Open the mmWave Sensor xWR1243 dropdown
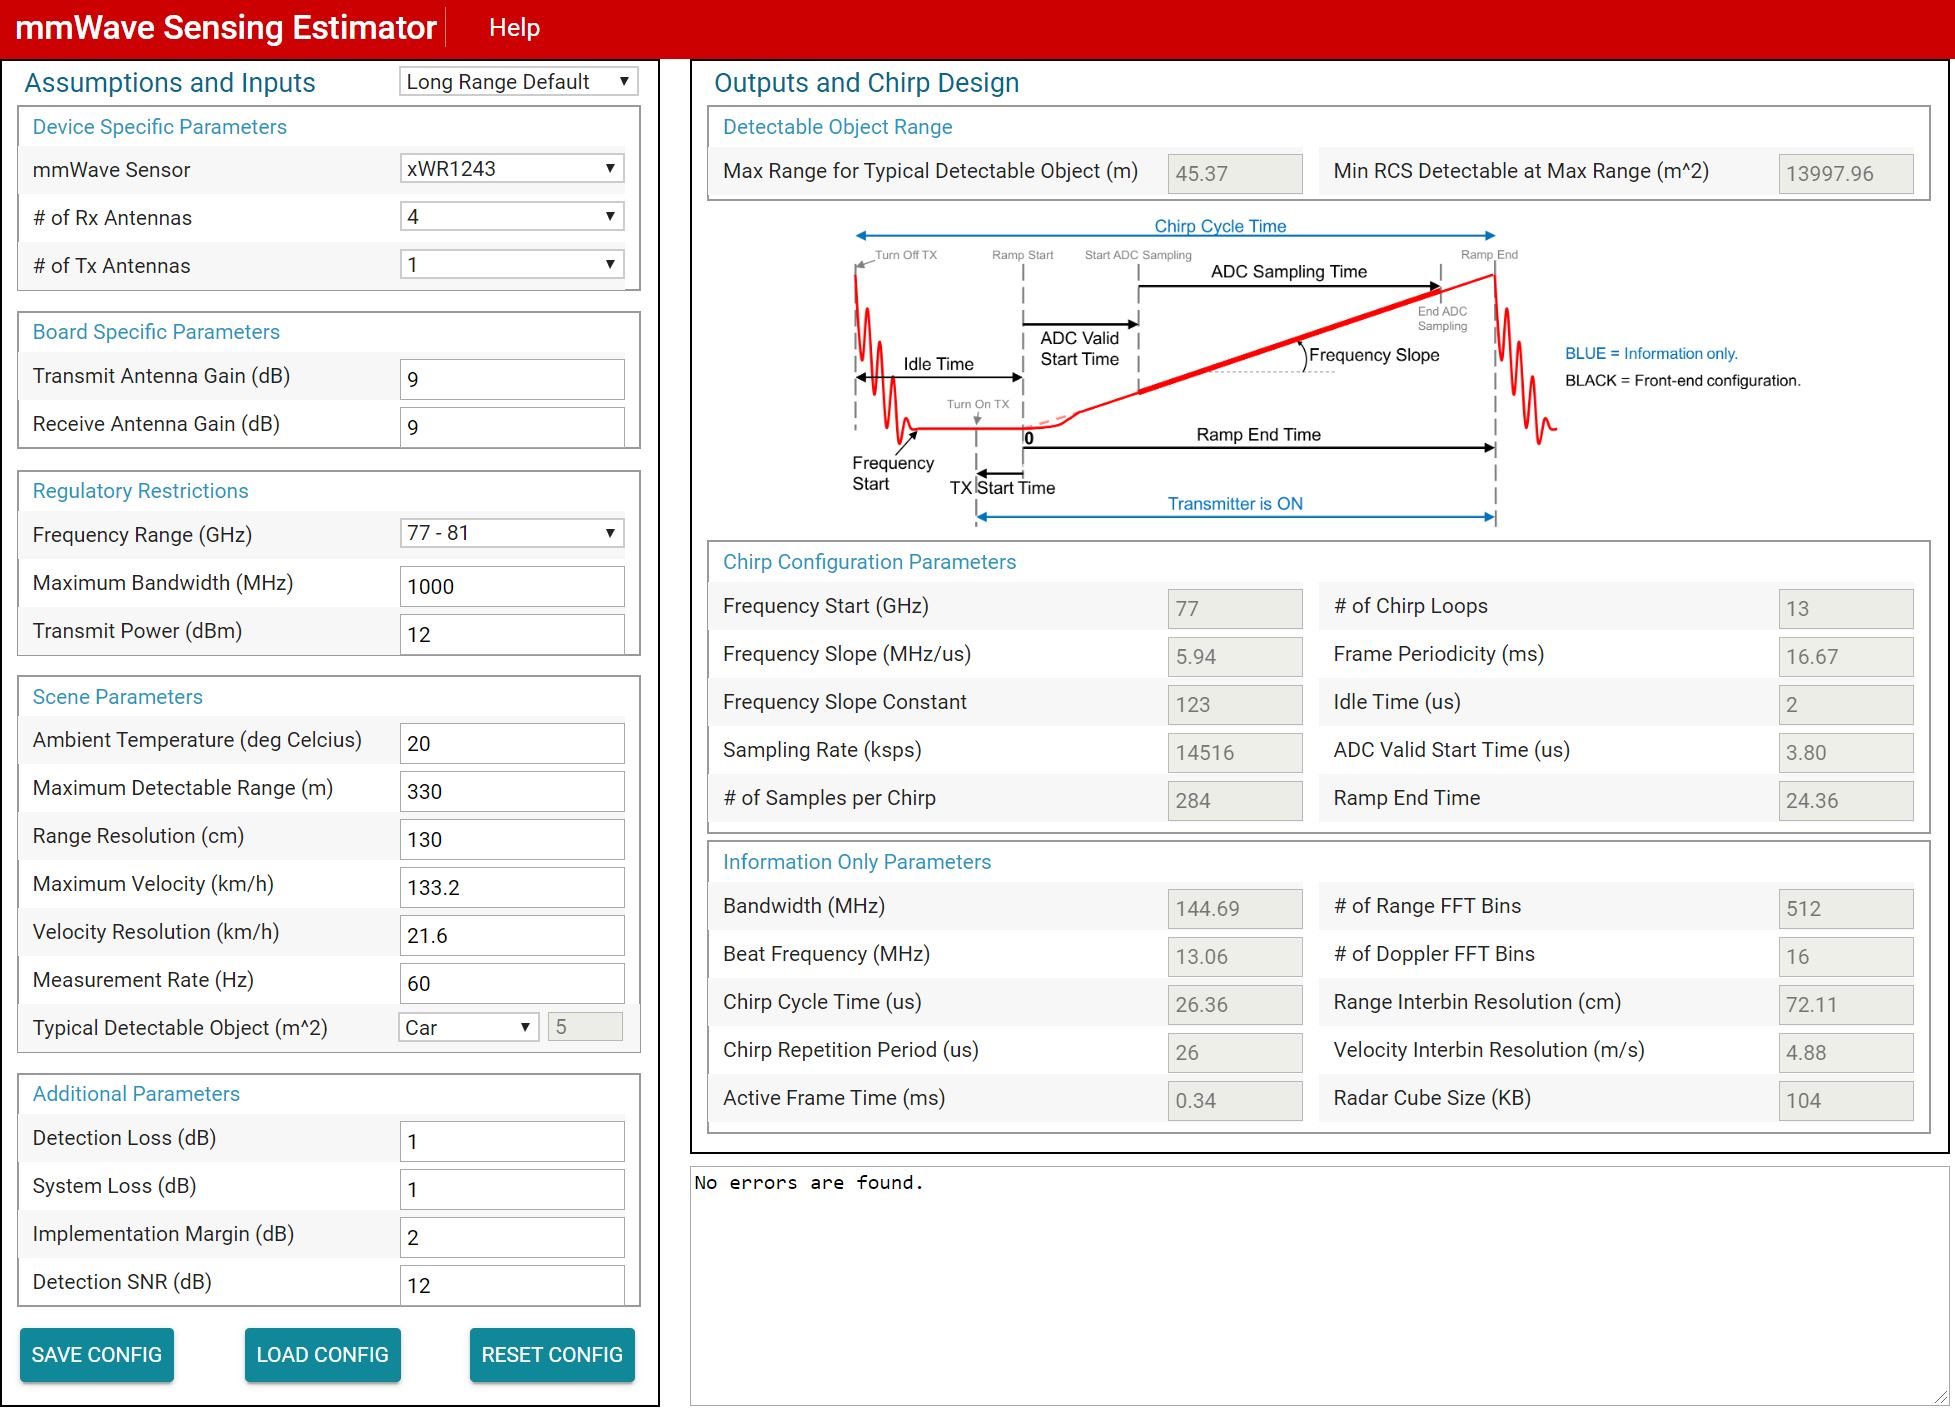 [512, 169]
